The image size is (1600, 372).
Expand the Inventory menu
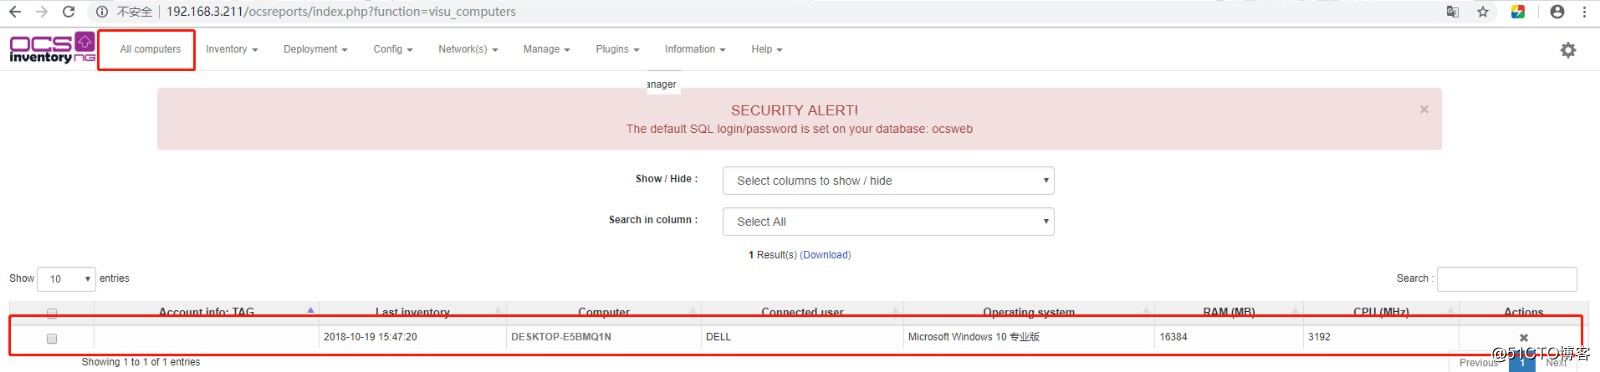[232, 49]
